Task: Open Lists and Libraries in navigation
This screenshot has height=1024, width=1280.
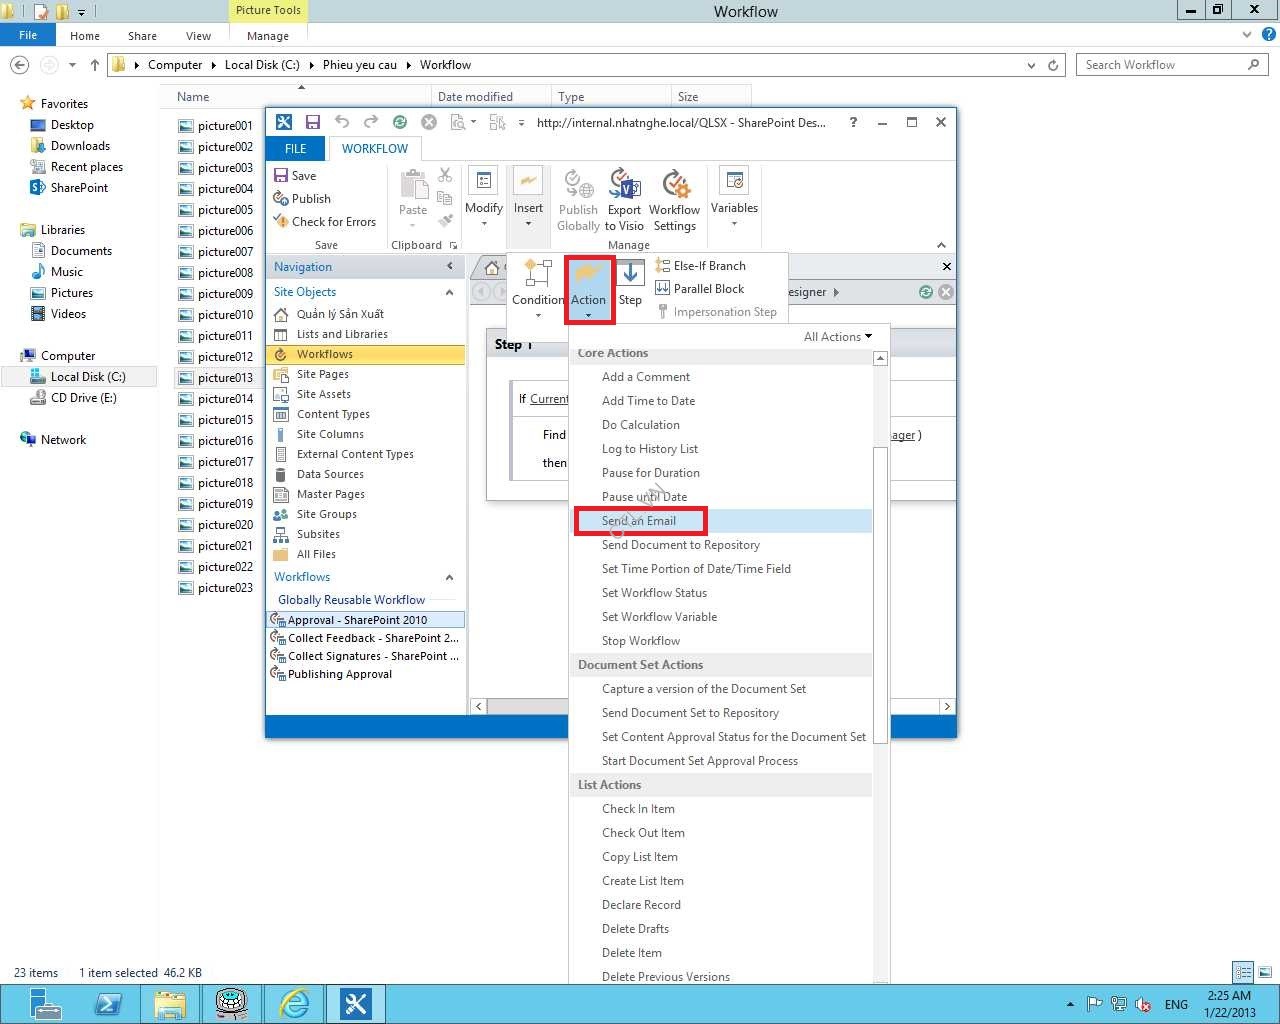Action: (x=341, y=334)
